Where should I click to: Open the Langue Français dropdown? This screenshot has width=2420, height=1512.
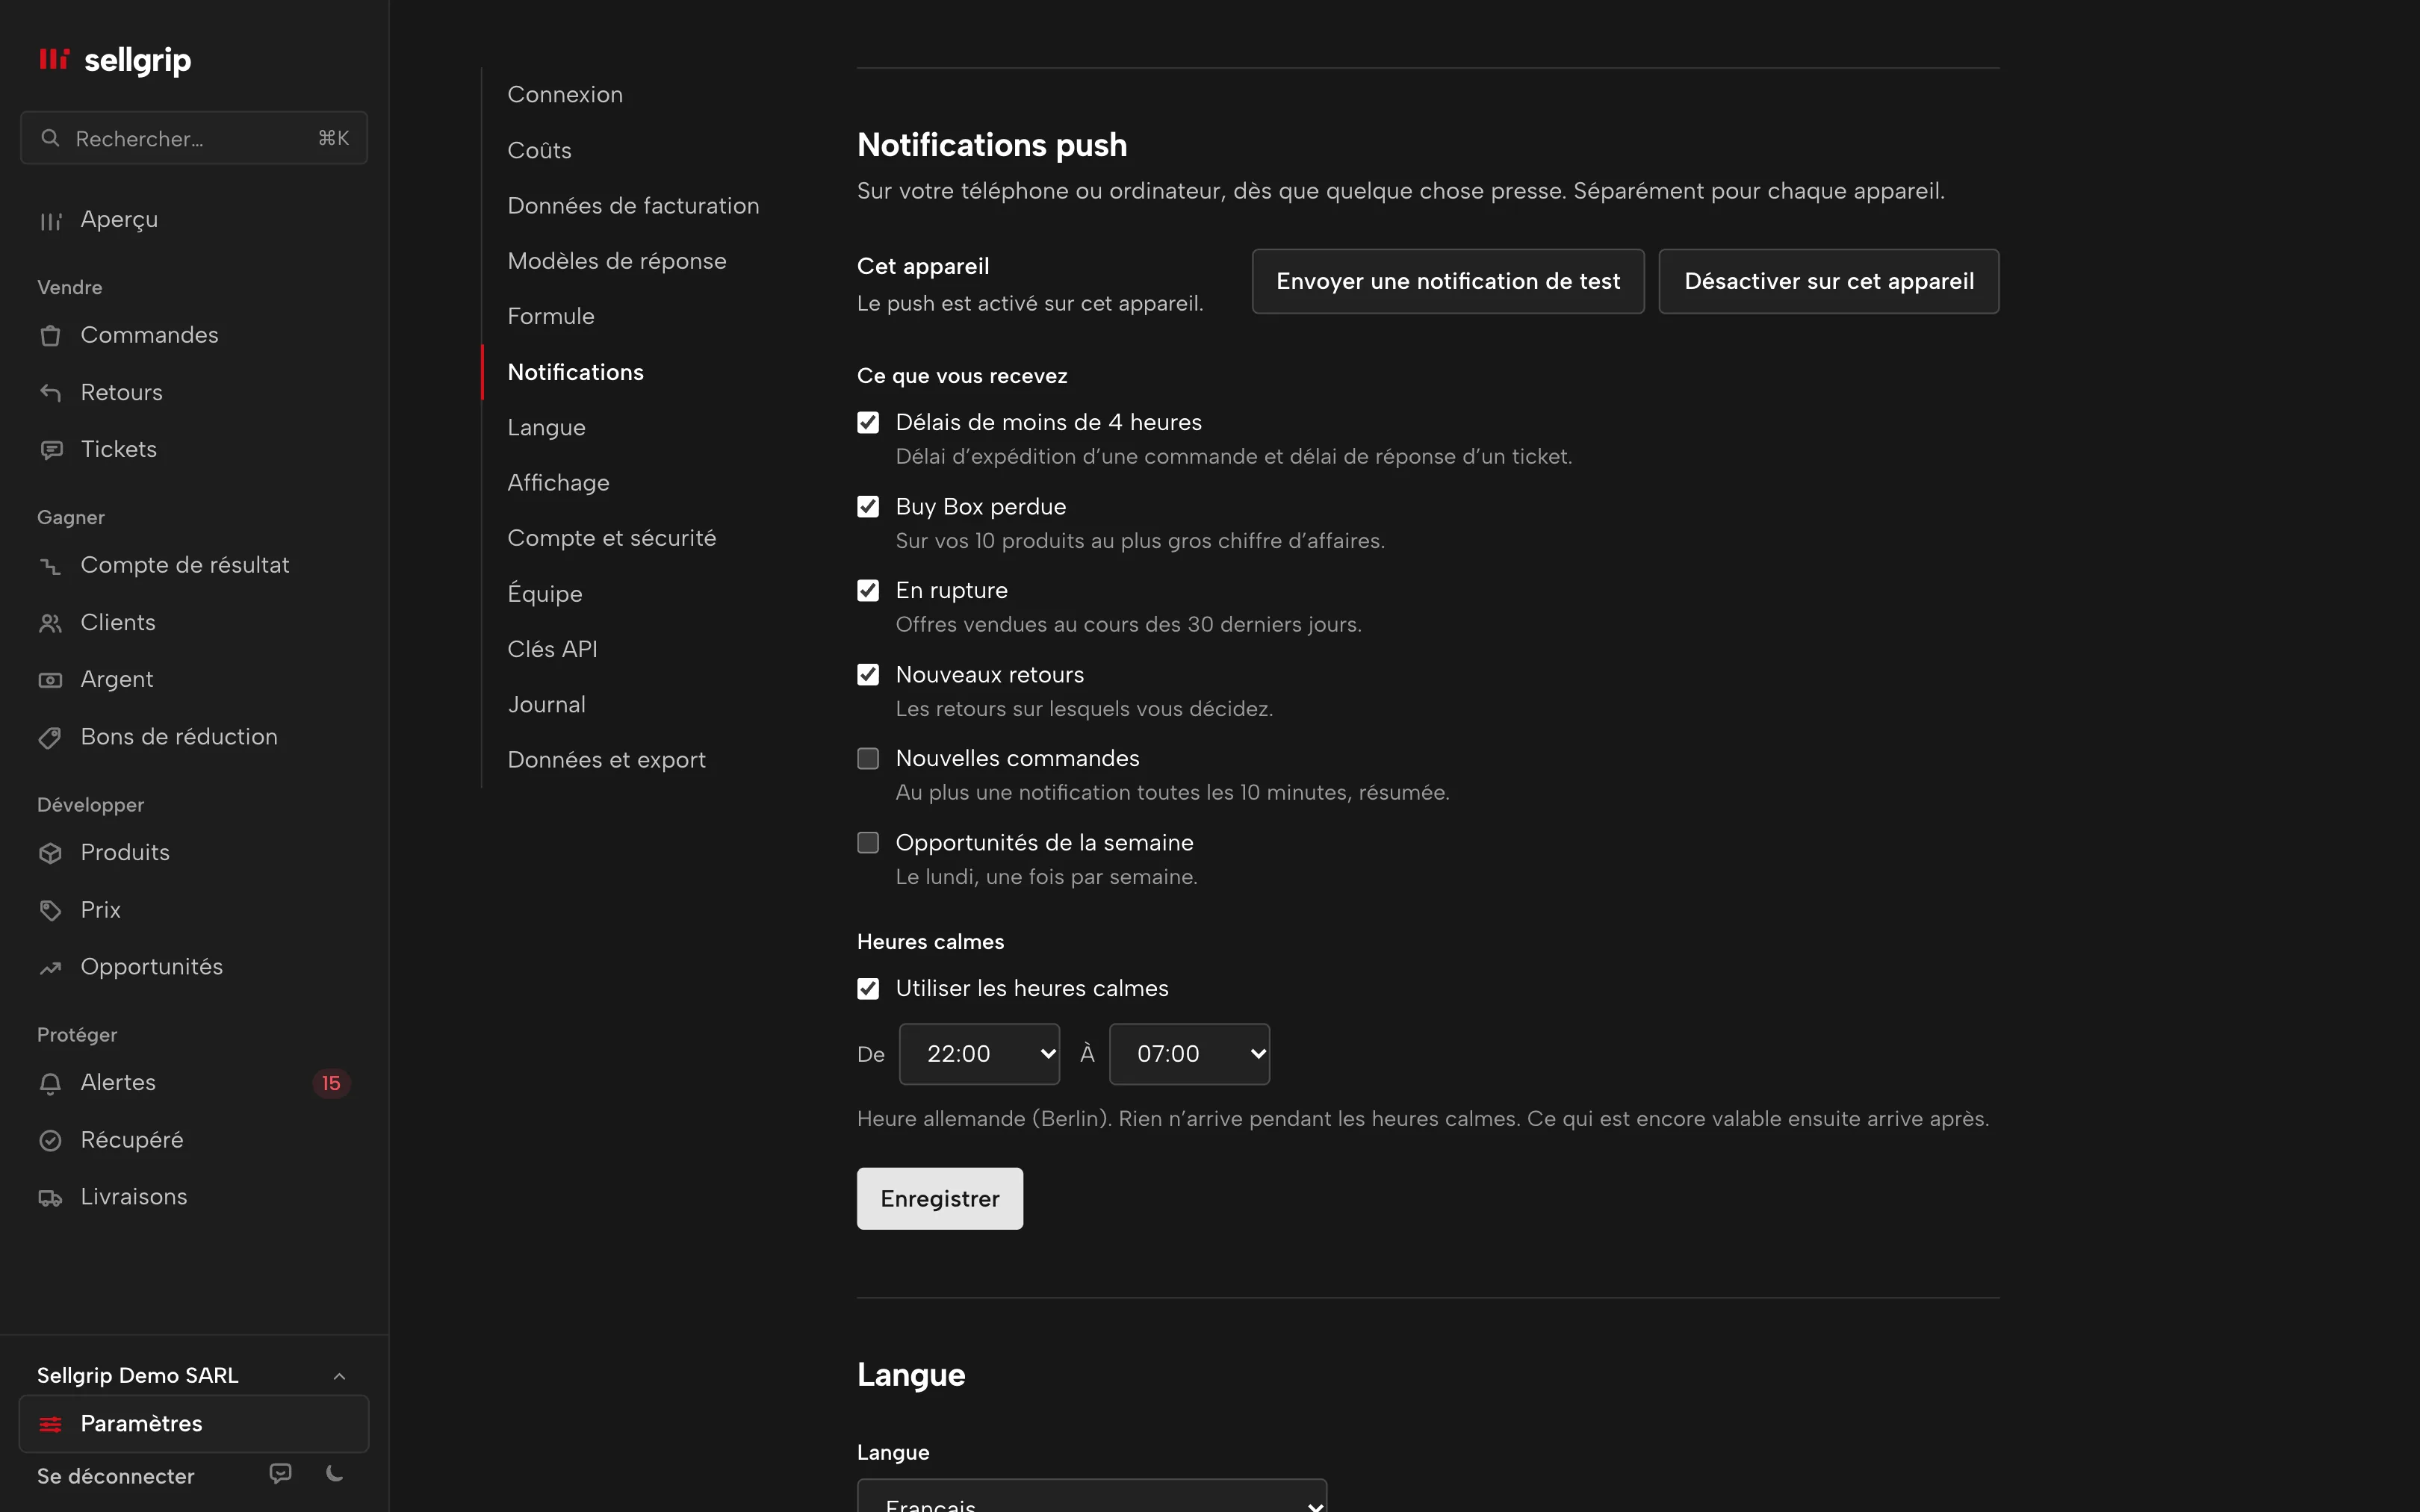click(1092, 1496)
